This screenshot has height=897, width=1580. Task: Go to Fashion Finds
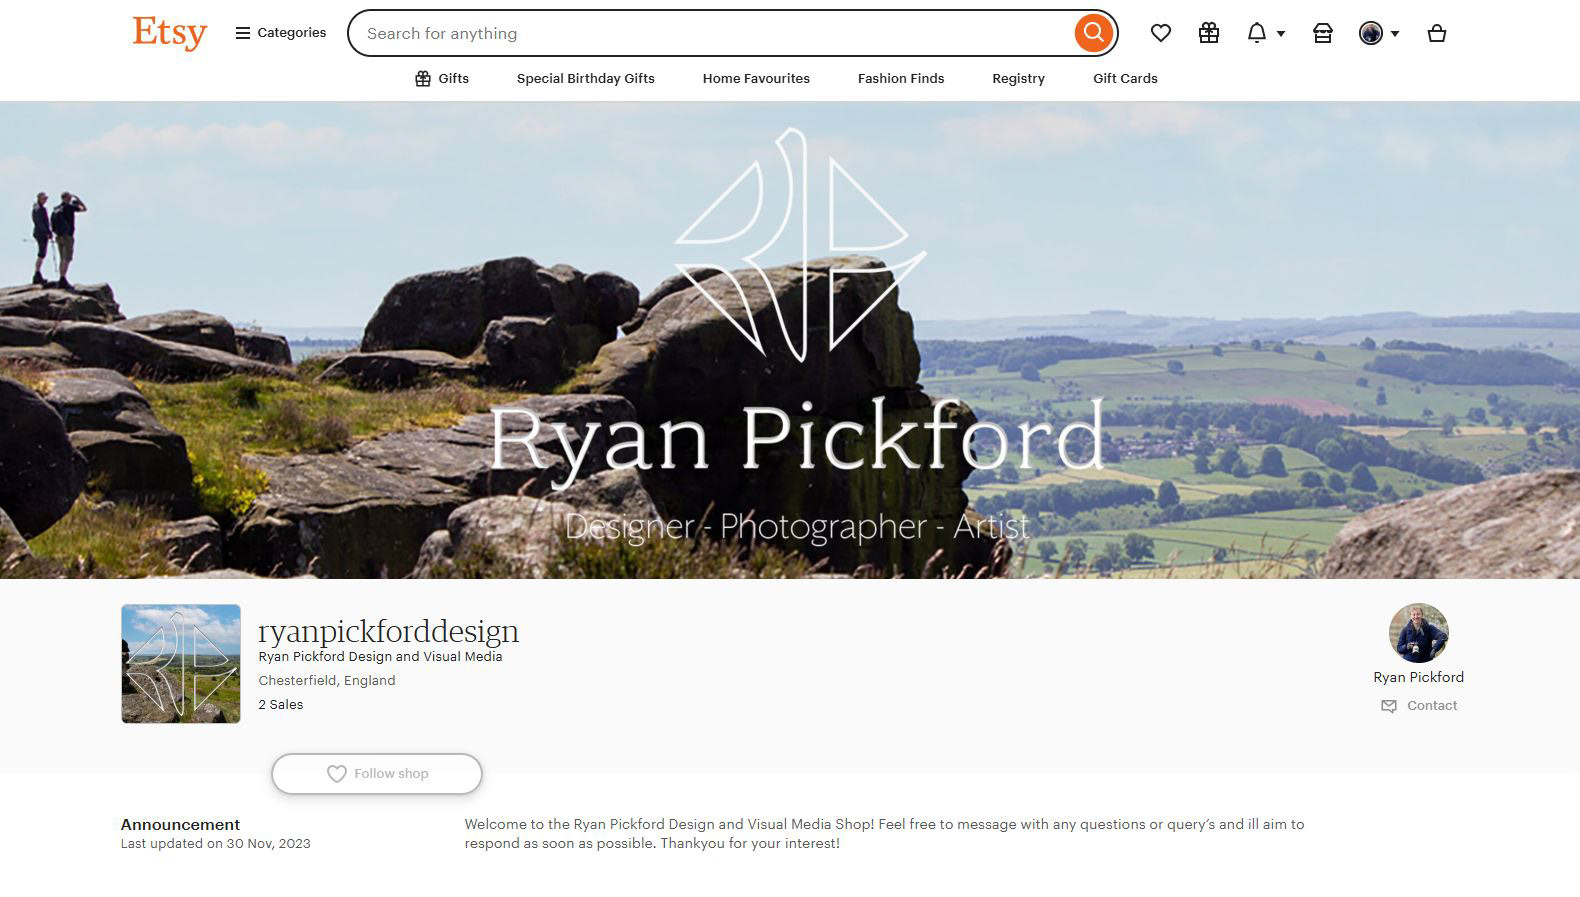point(901,78)
